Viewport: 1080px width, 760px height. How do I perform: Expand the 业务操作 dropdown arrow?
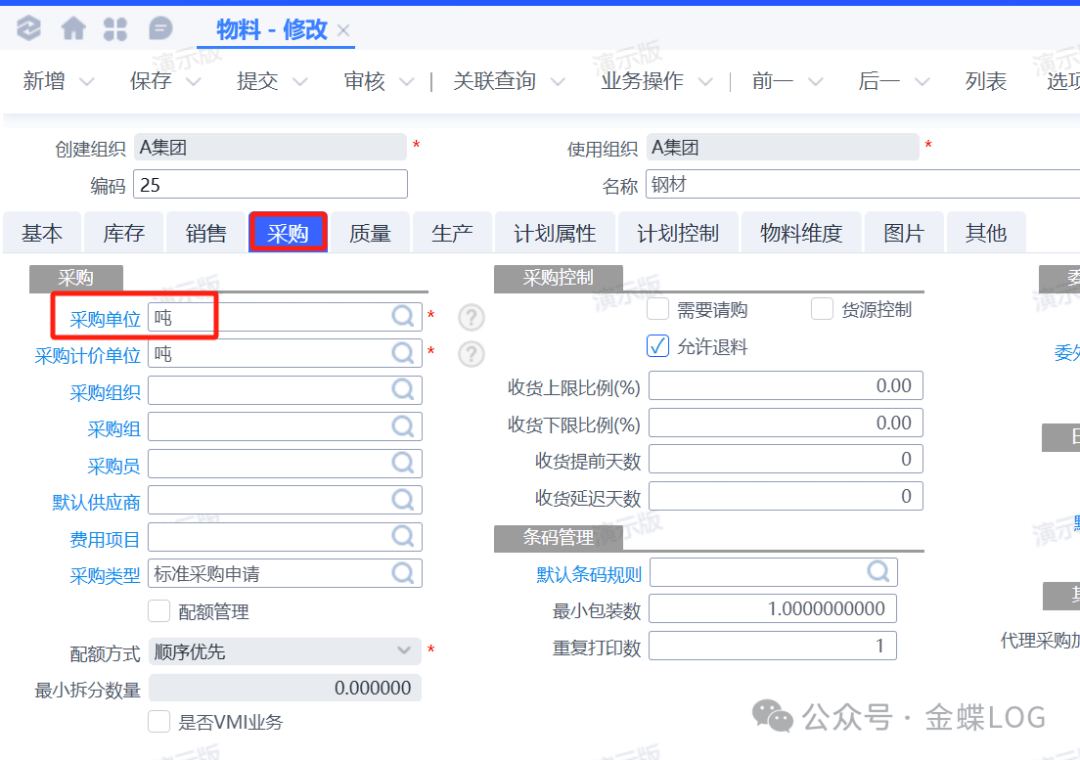[x=705, y=82]
